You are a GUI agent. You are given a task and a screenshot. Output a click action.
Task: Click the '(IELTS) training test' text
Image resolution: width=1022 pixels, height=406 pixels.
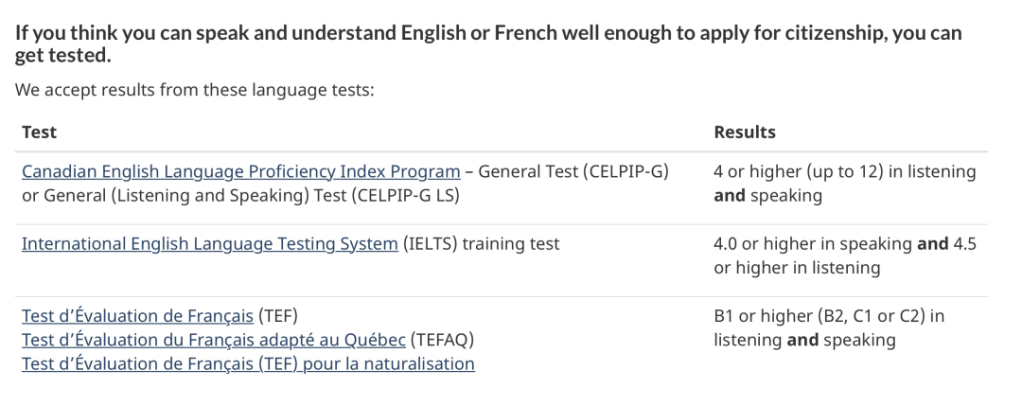pyautogui.click(x=480, y=244)
